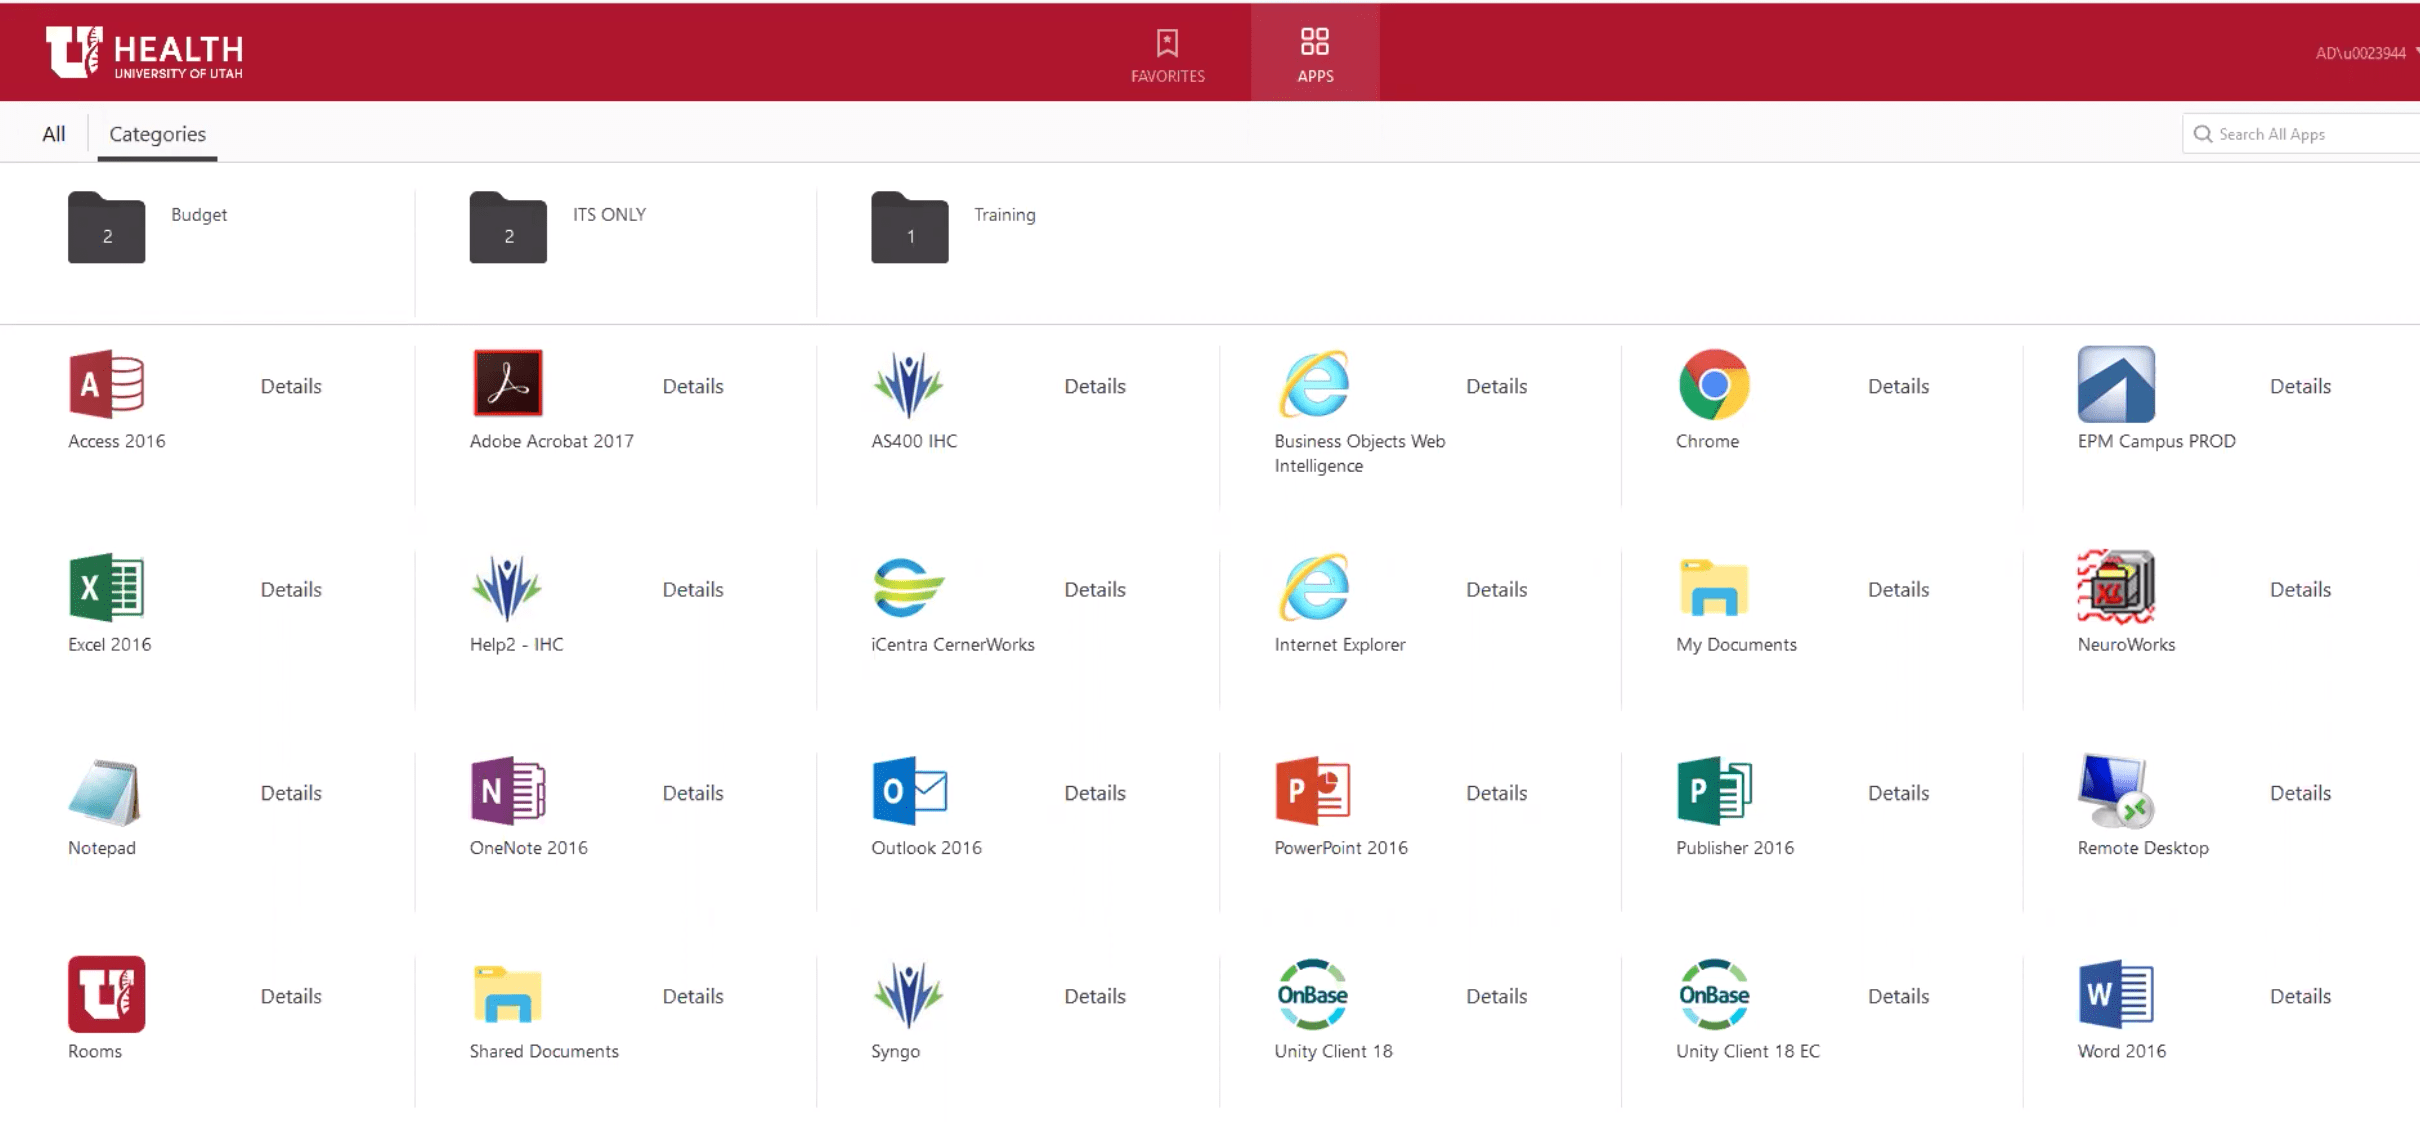The image size is (2420, 1122).
Task: View Details for Word 2016
Action: pos(2300,996)
